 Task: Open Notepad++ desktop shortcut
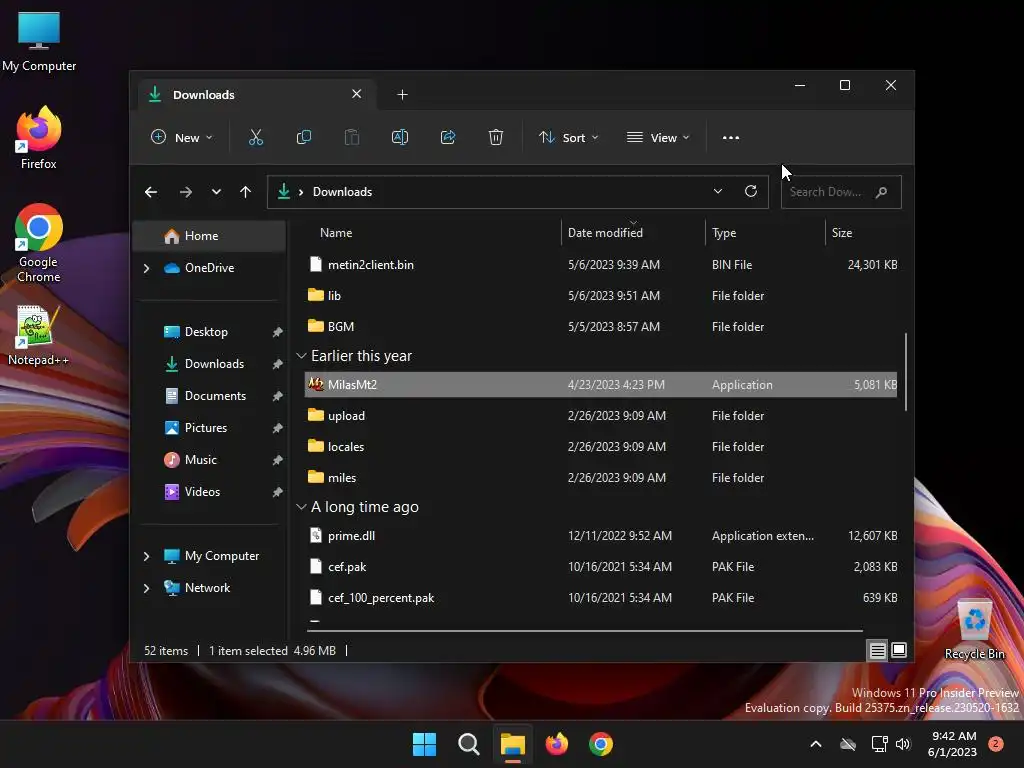pos(39,336)
